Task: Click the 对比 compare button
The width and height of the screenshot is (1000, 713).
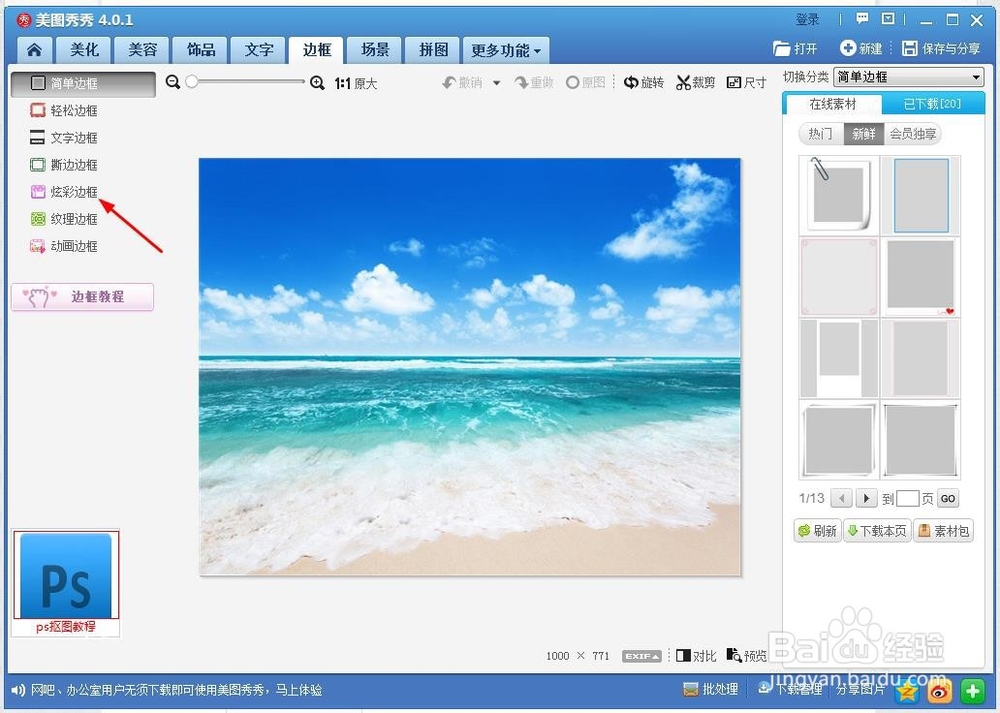Action: [696, 656]
